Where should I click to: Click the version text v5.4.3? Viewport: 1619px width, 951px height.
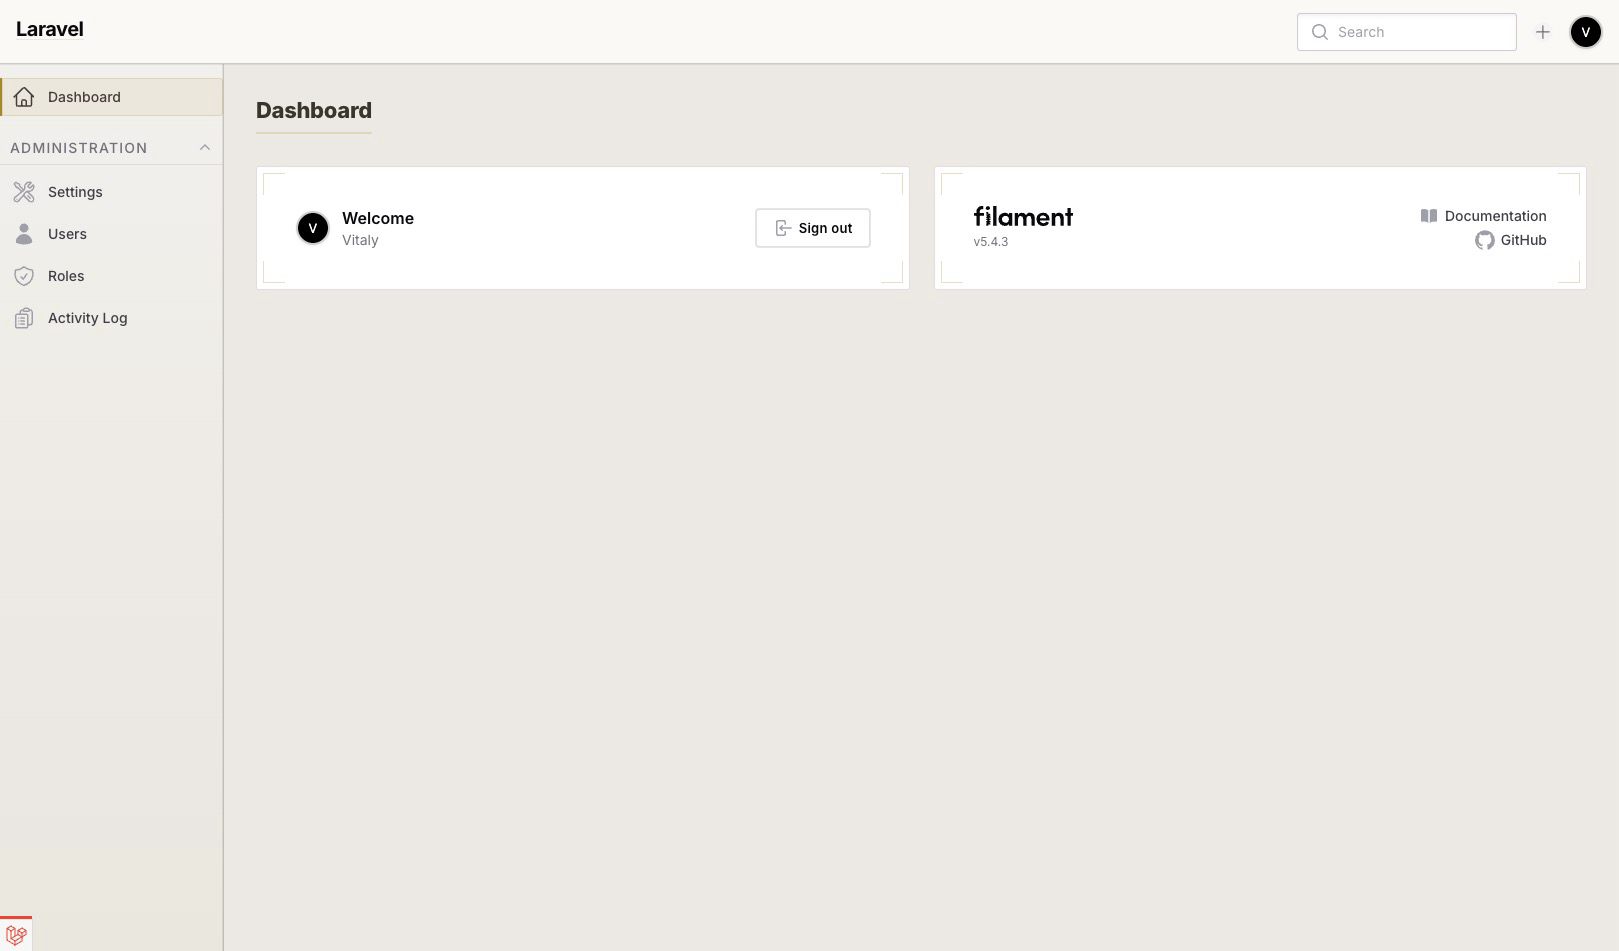tap(991, 242)
